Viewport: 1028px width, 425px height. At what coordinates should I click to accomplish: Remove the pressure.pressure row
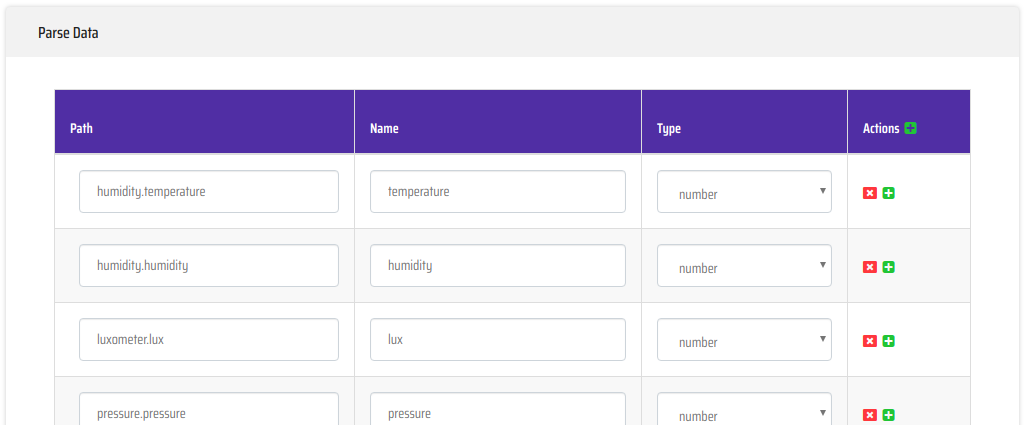tap(869, 415)
